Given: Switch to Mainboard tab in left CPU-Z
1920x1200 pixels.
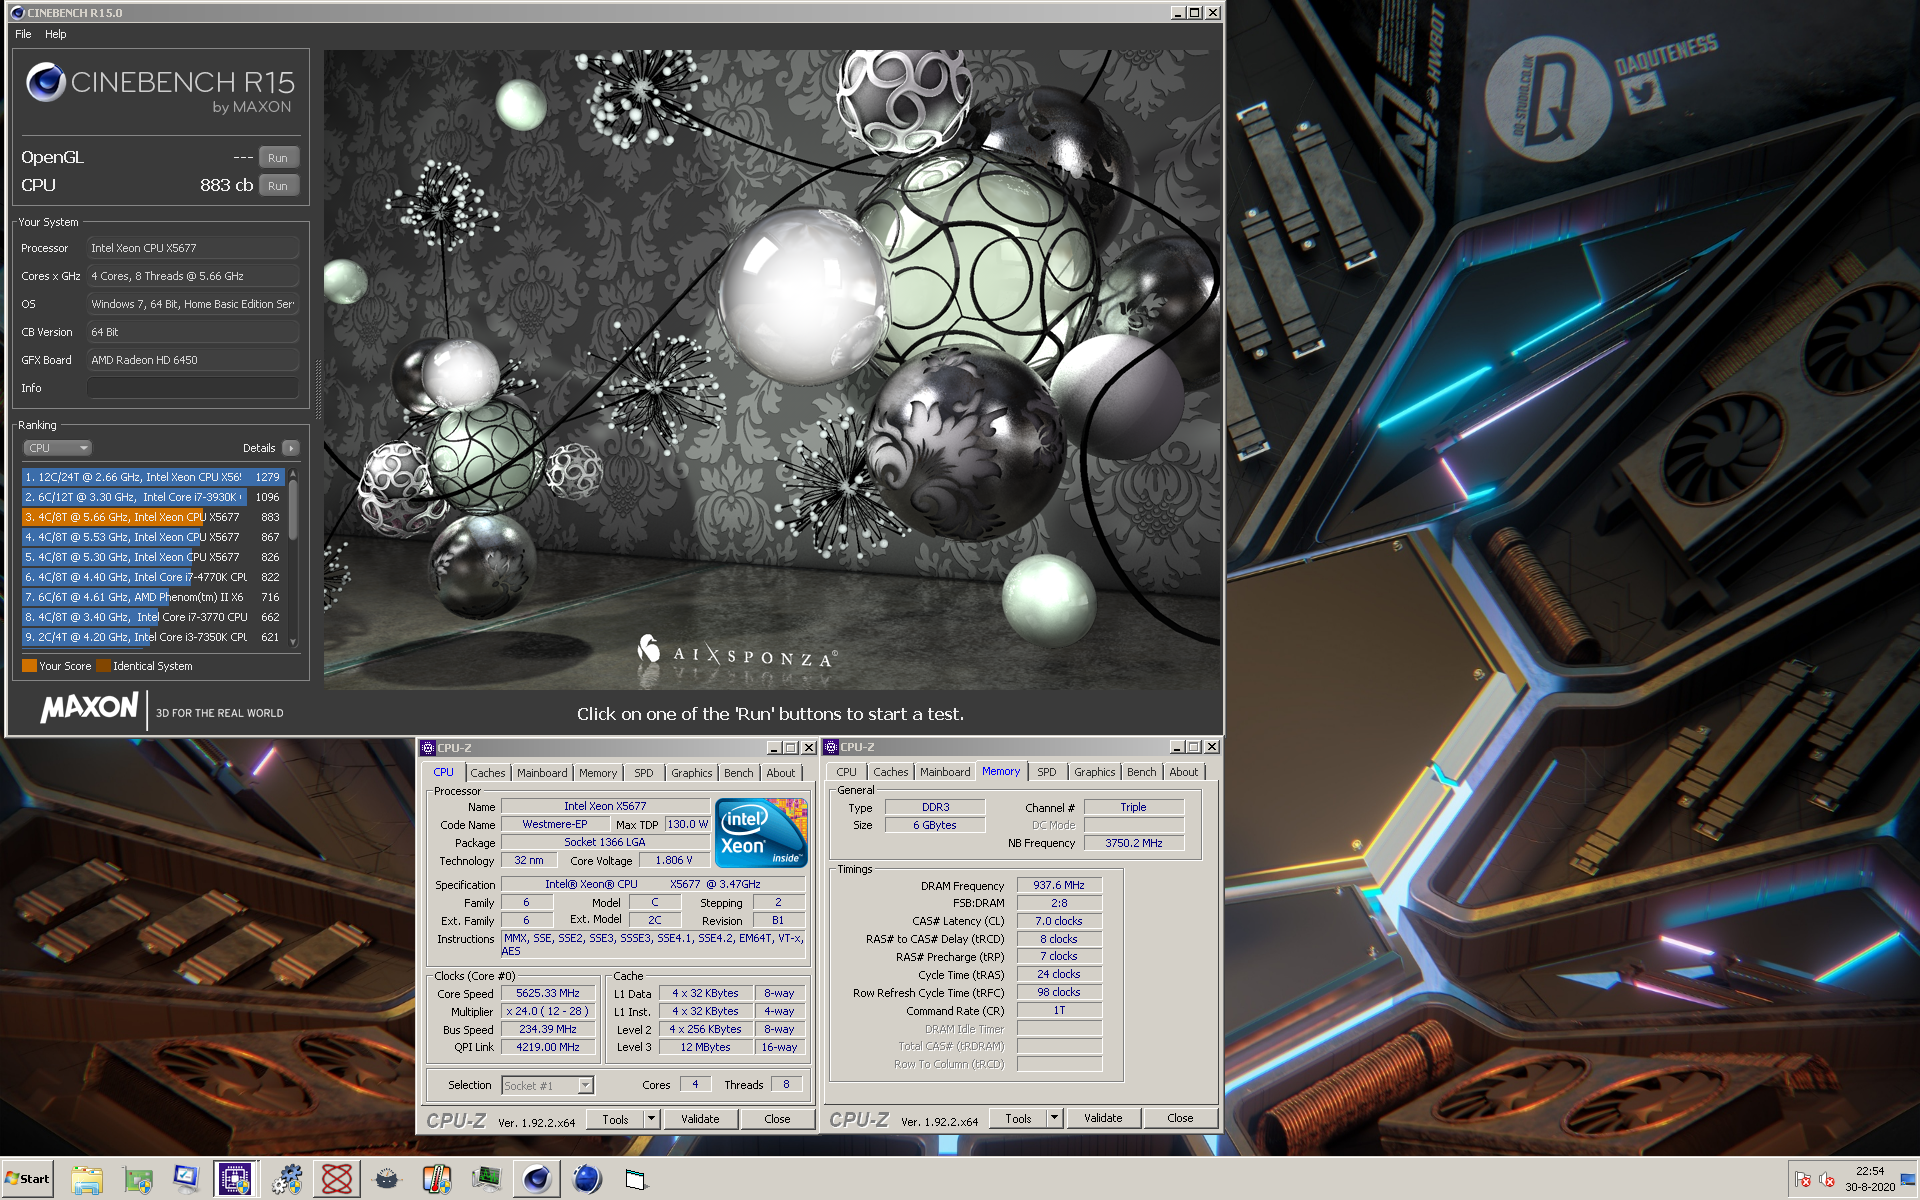Looking at the screenshot, I should [542, 773].
